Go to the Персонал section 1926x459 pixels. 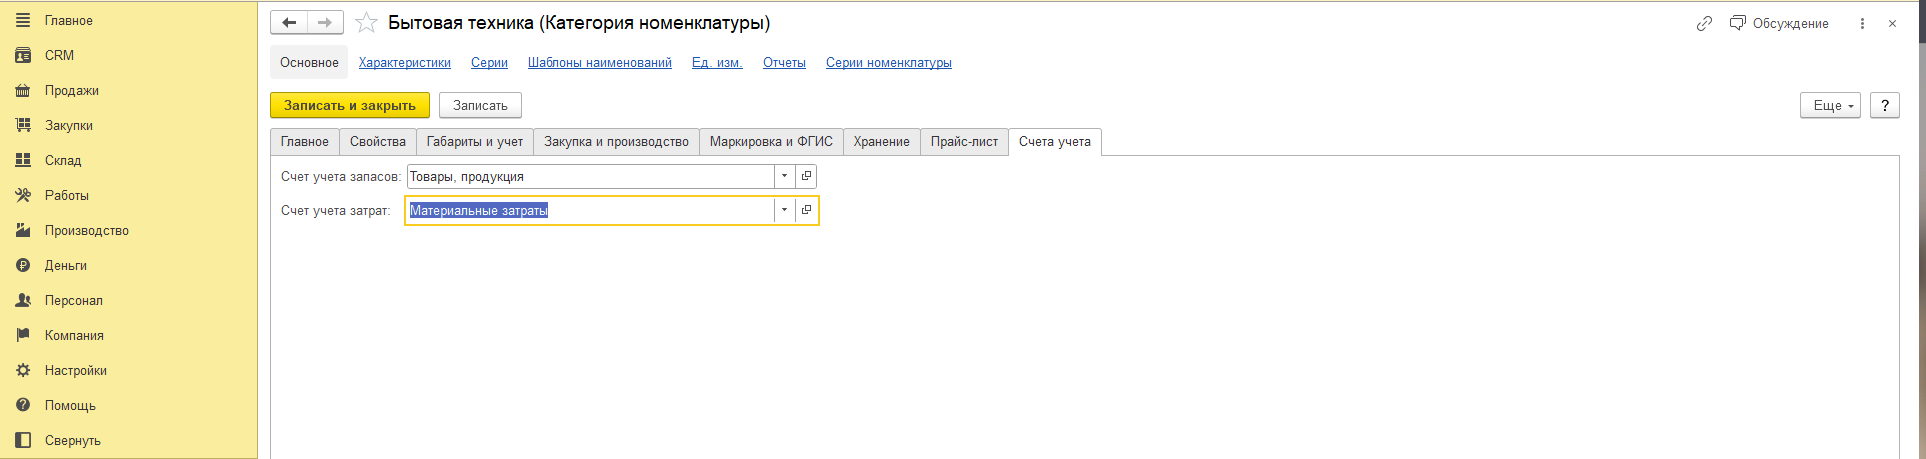[73, 300]
